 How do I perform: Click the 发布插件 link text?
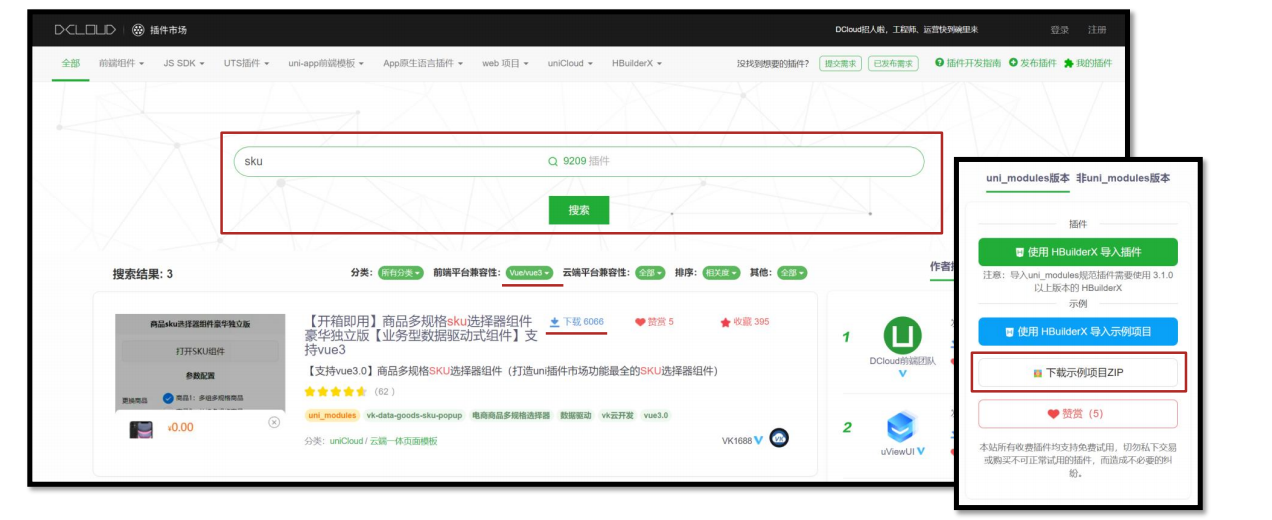click(1038, 63)
